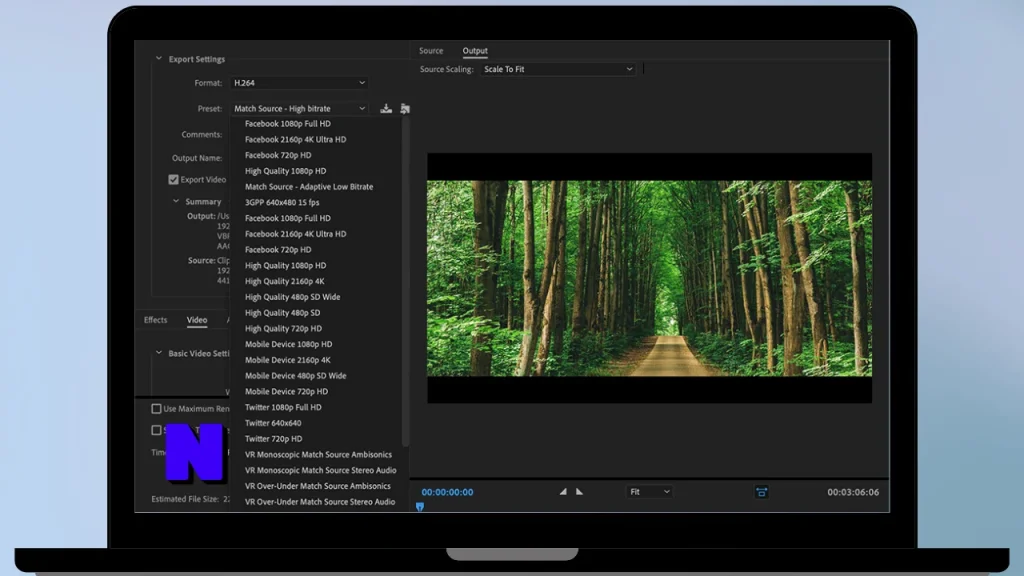The width and height of the screenshot is (1024, 576).
Task: Open the Preset Match Source dropdown
Action: click(x=298, y=108)
